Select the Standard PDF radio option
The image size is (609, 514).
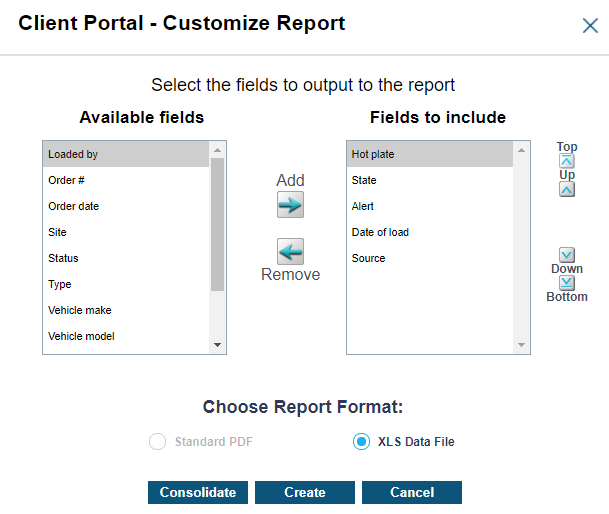coord(157,442)
